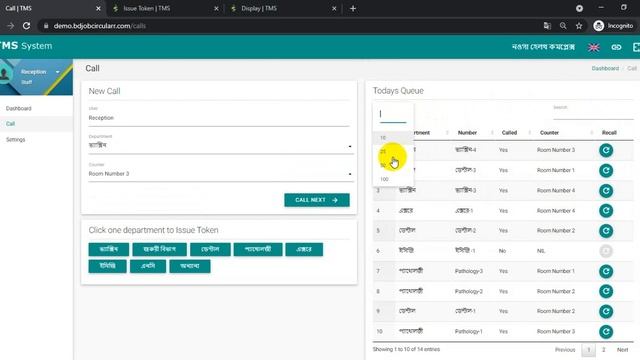Recall the Pathology-1 token

point(606,331)
